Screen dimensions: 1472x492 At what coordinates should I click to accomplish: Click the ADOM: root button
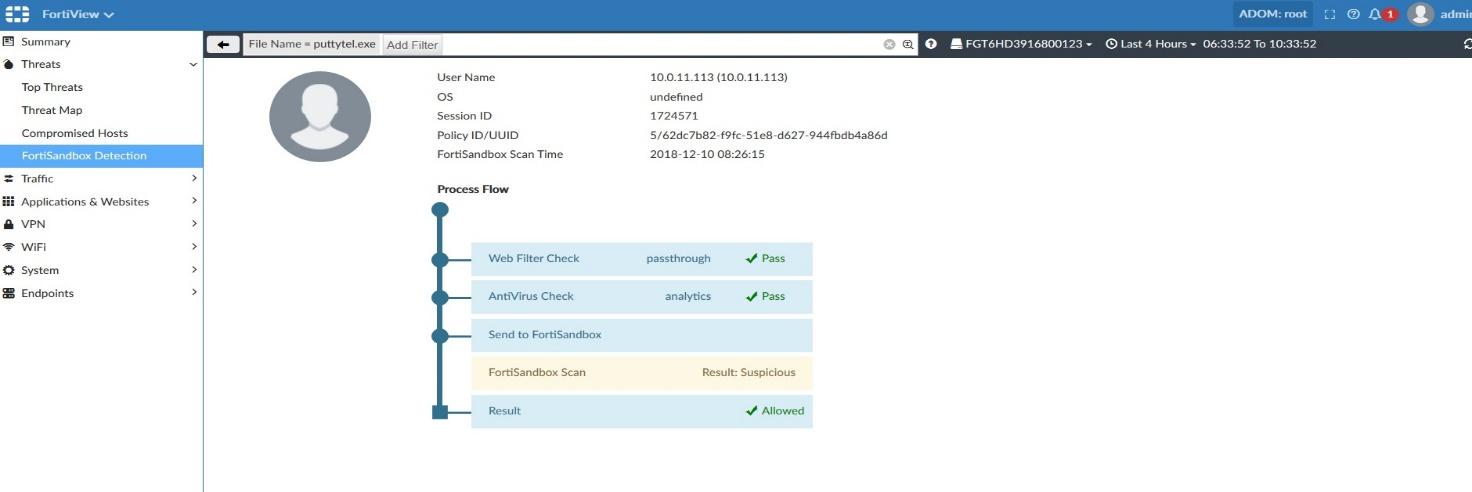[x=1272, y=14]
